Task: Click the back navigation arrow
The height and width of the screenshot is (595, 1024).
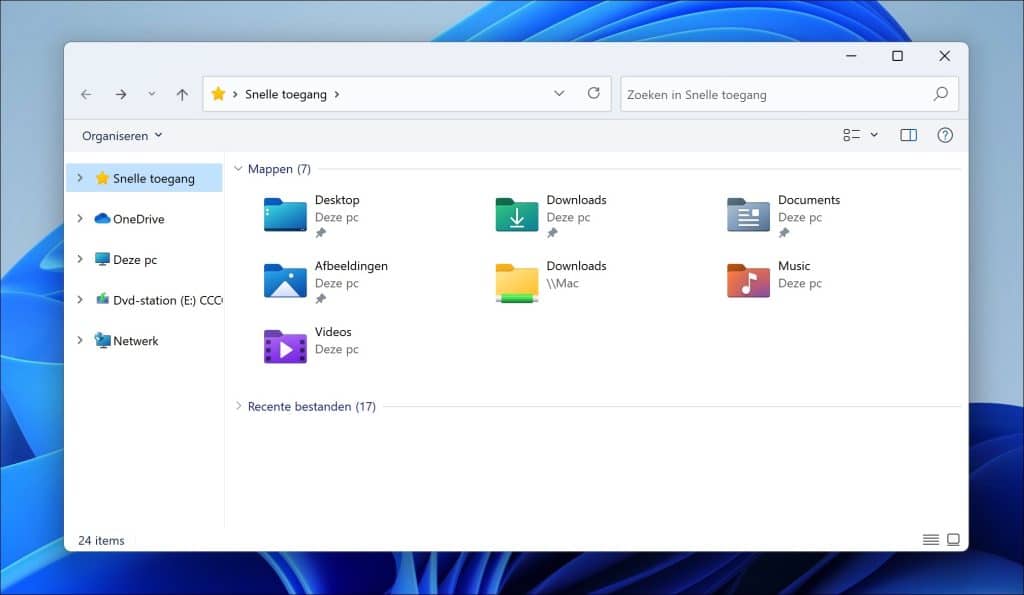Action: [x=86, y=93]
